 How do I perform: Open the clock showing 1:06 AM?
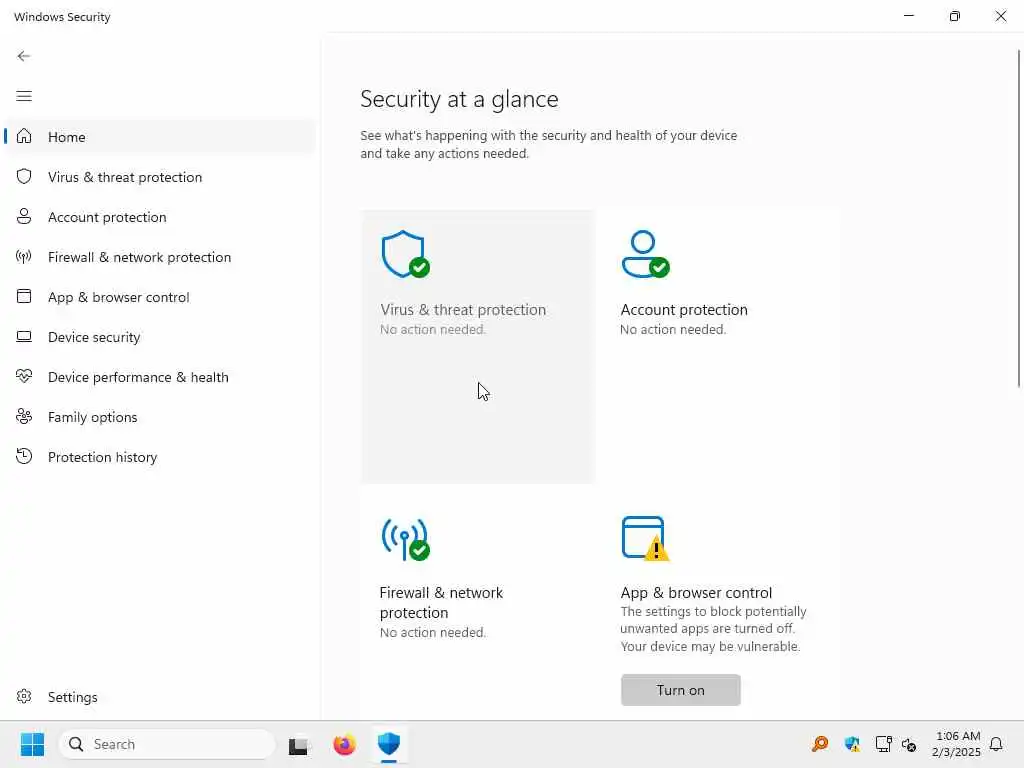956,744
